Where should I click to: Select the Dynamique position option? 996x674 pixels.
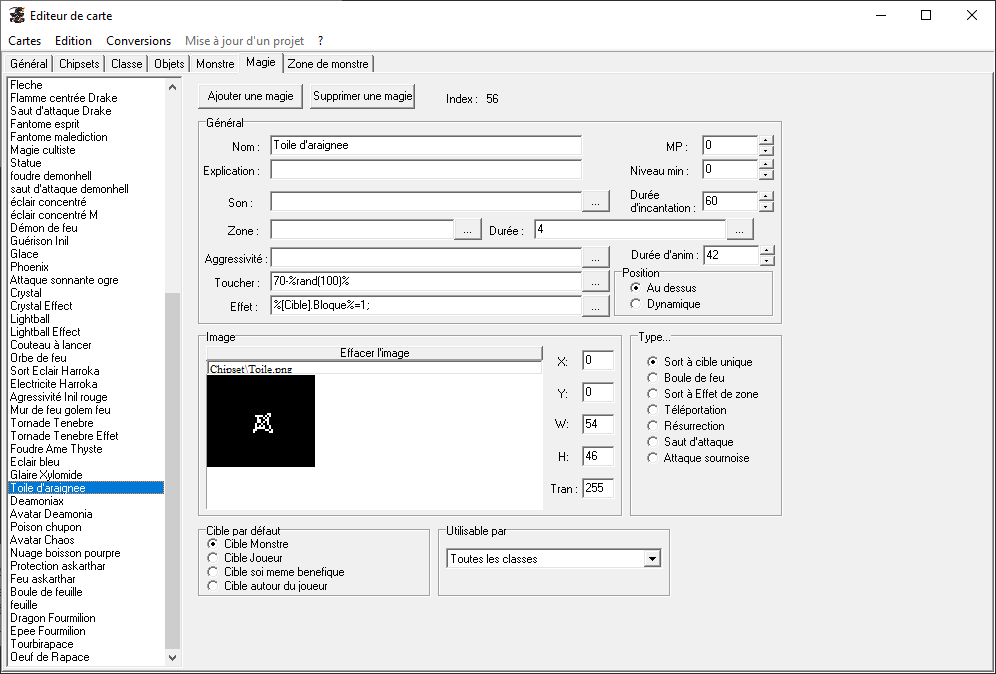click(636, 304)
